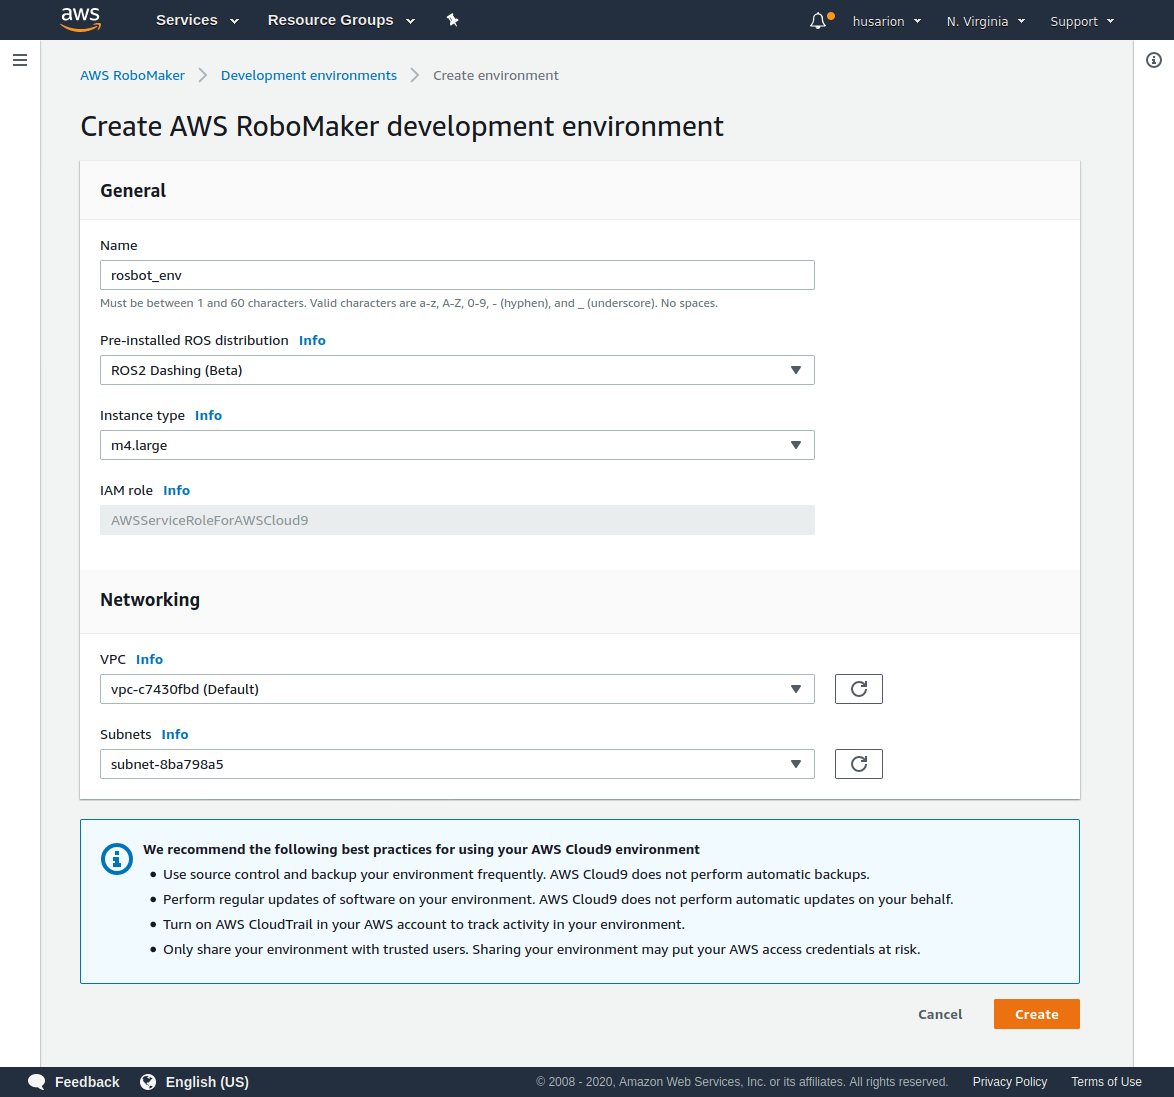
Task: Click the Create button
Action: [x=1036, y=1014]
